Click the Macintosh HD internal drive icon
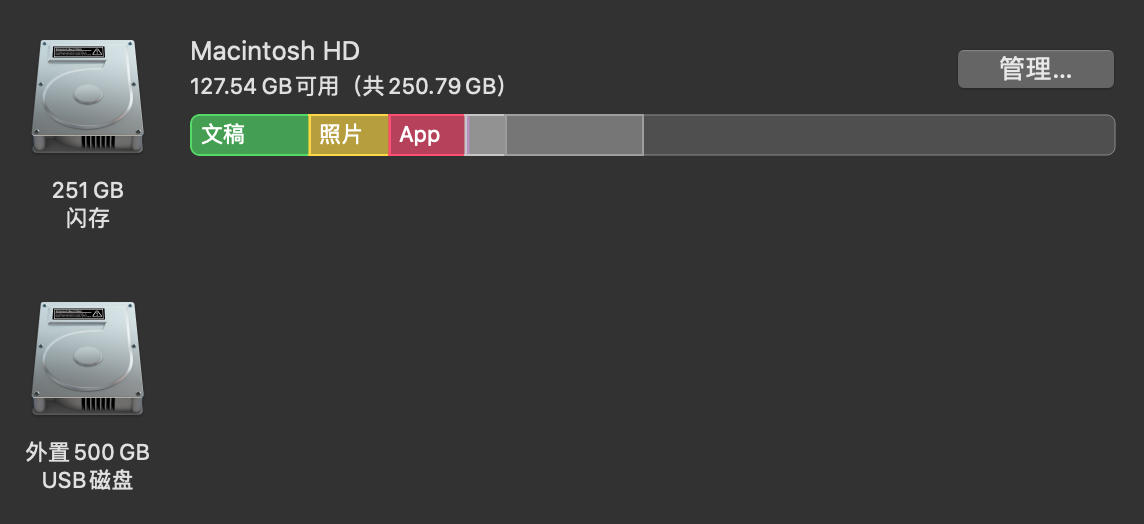 (x=88, y=95)
